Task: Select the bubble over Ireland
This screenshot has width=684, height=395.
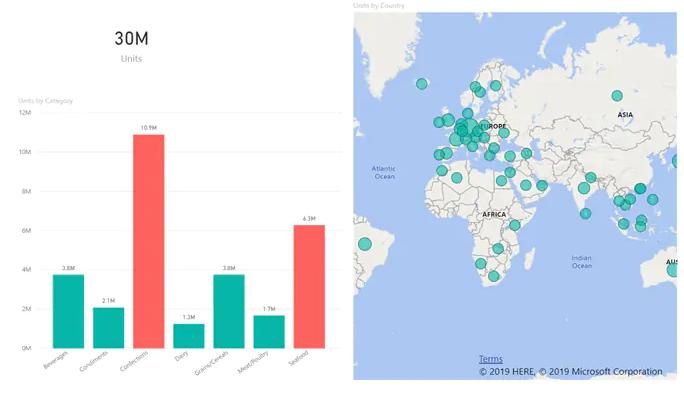Action: tap(439, 122)
